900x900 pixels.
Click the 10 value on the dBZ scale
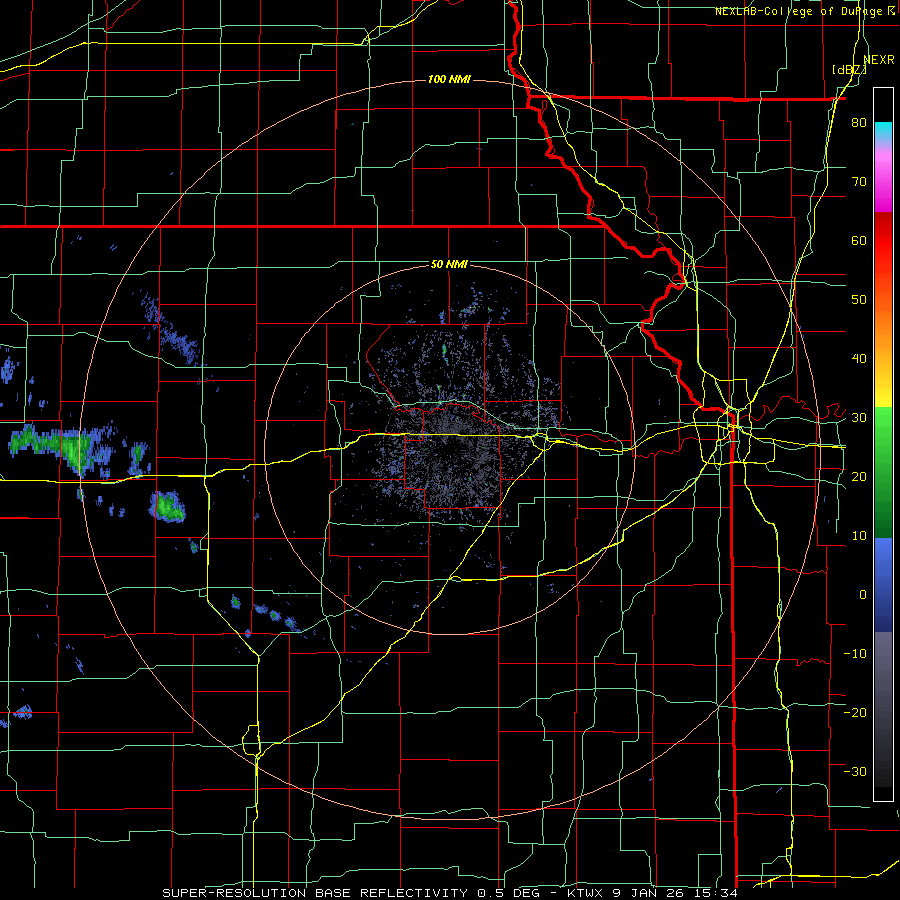[859, 536]
